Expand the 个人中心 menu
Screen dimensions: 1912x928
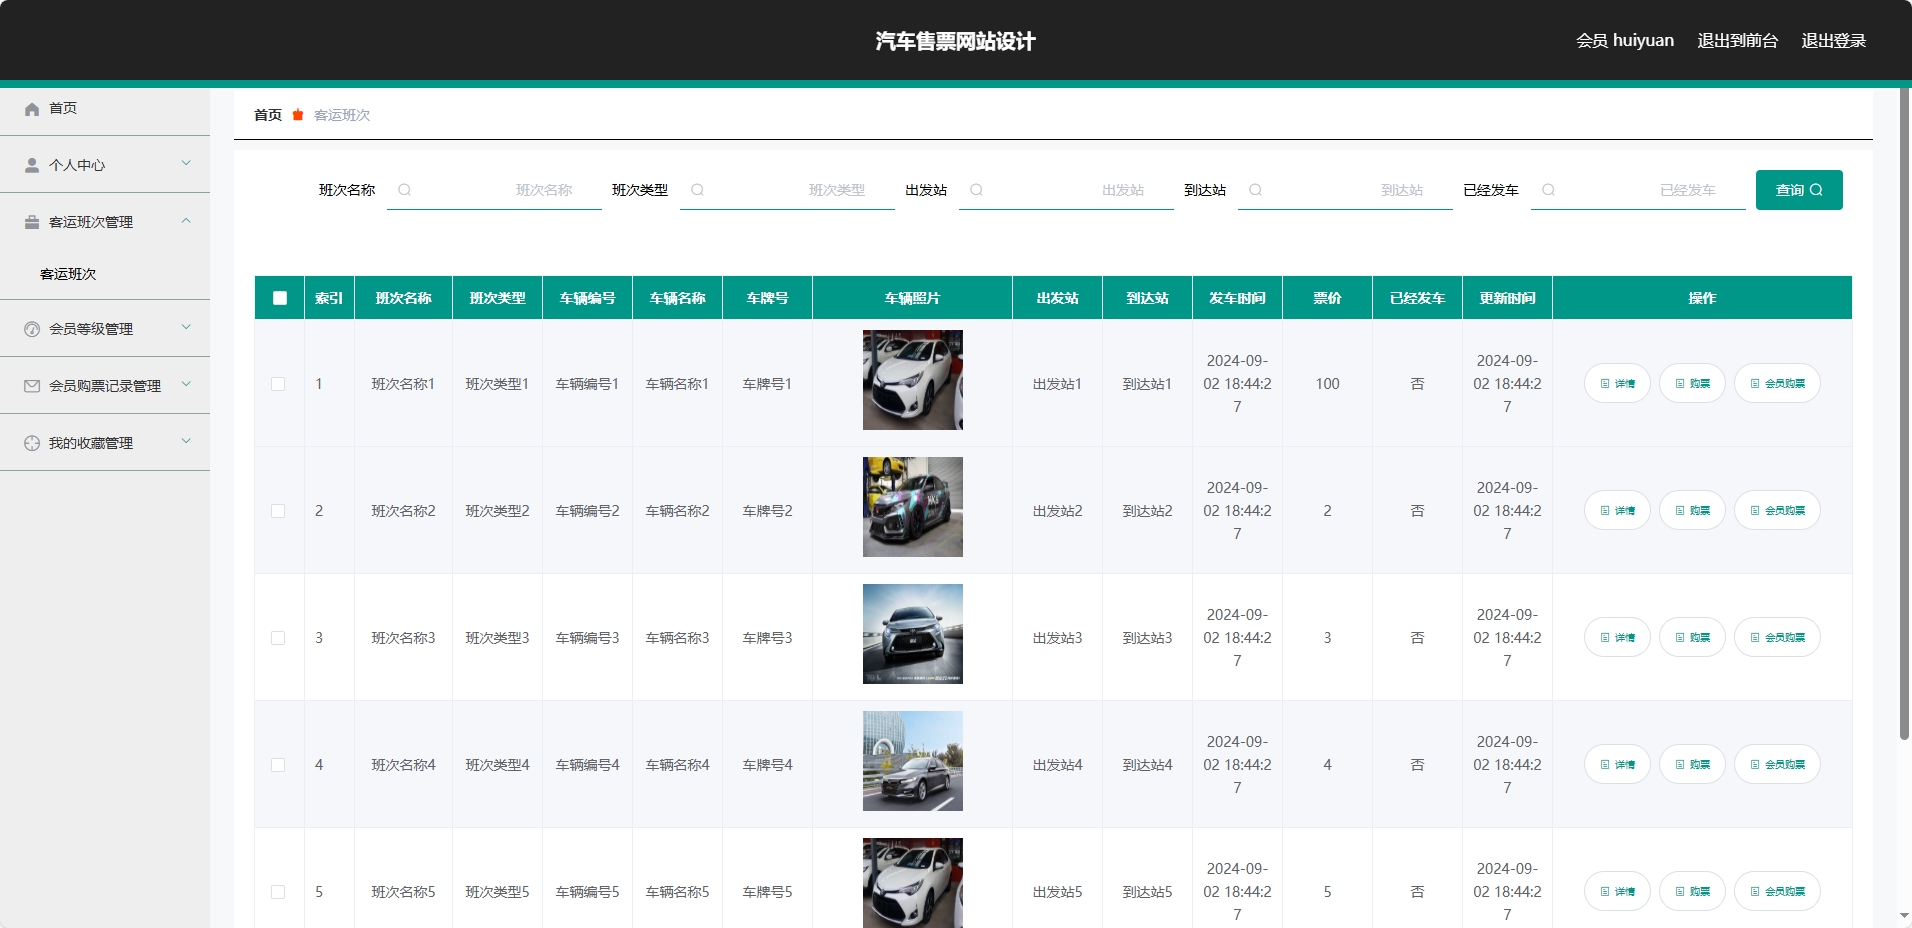pyautogui.click(x=186, y=164)
